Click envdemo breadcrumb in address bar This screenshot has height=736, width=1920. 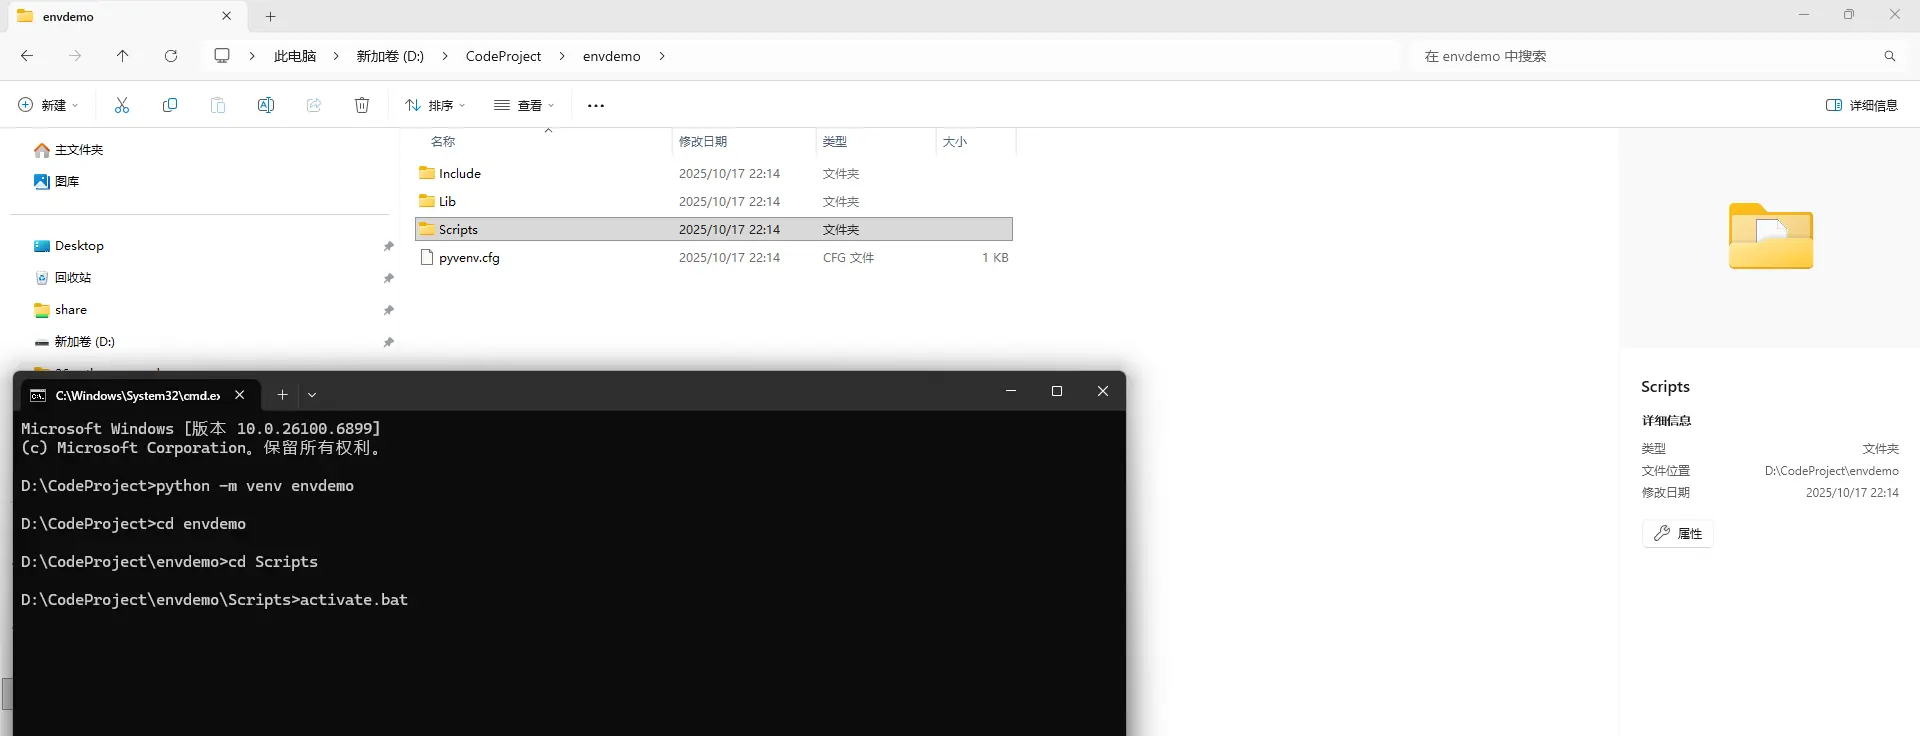coord(612,56)
